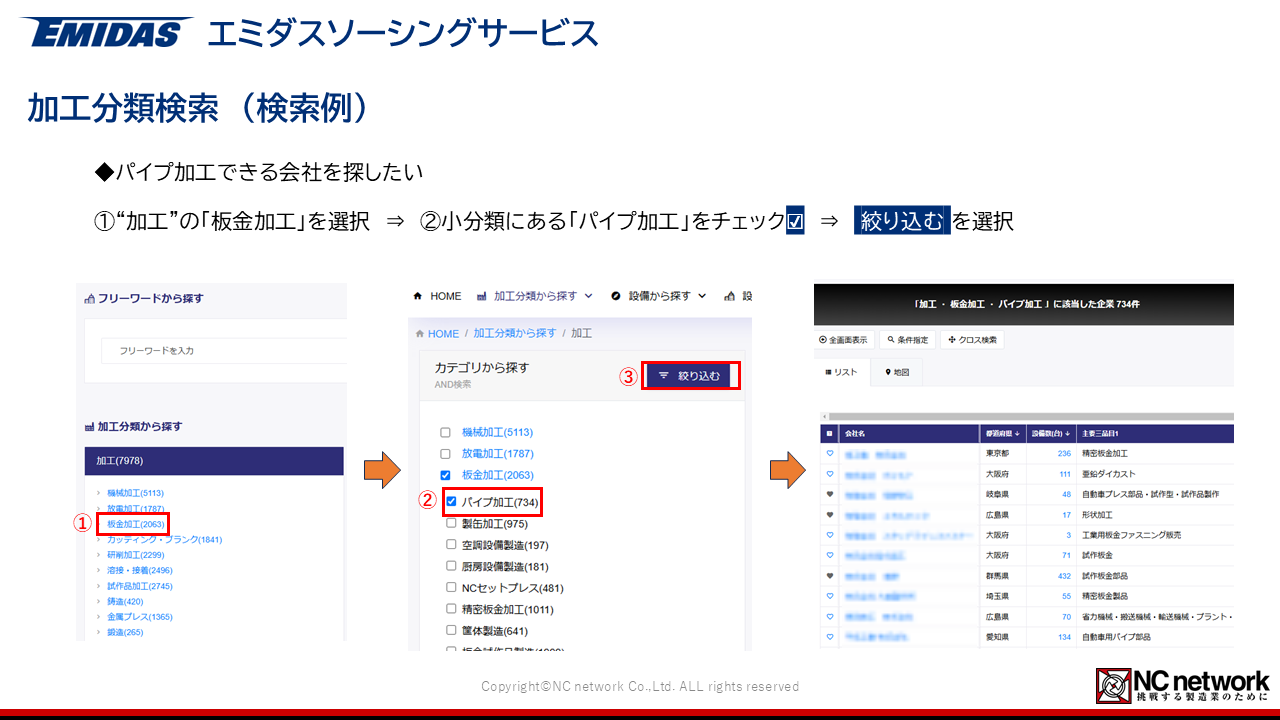The width and height of the screenshot is (1280, 720).
Task: Open the 機械加工(5113) checkbox list link
Action: coord(497,433)
